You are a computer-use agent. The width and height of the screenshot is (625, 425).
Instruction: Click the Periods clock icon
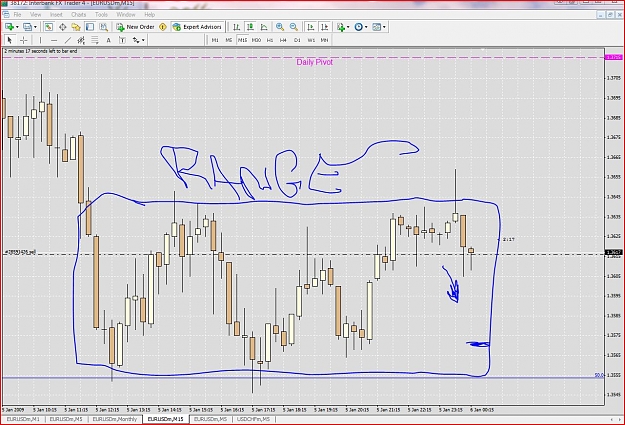[x=359, y=27]
